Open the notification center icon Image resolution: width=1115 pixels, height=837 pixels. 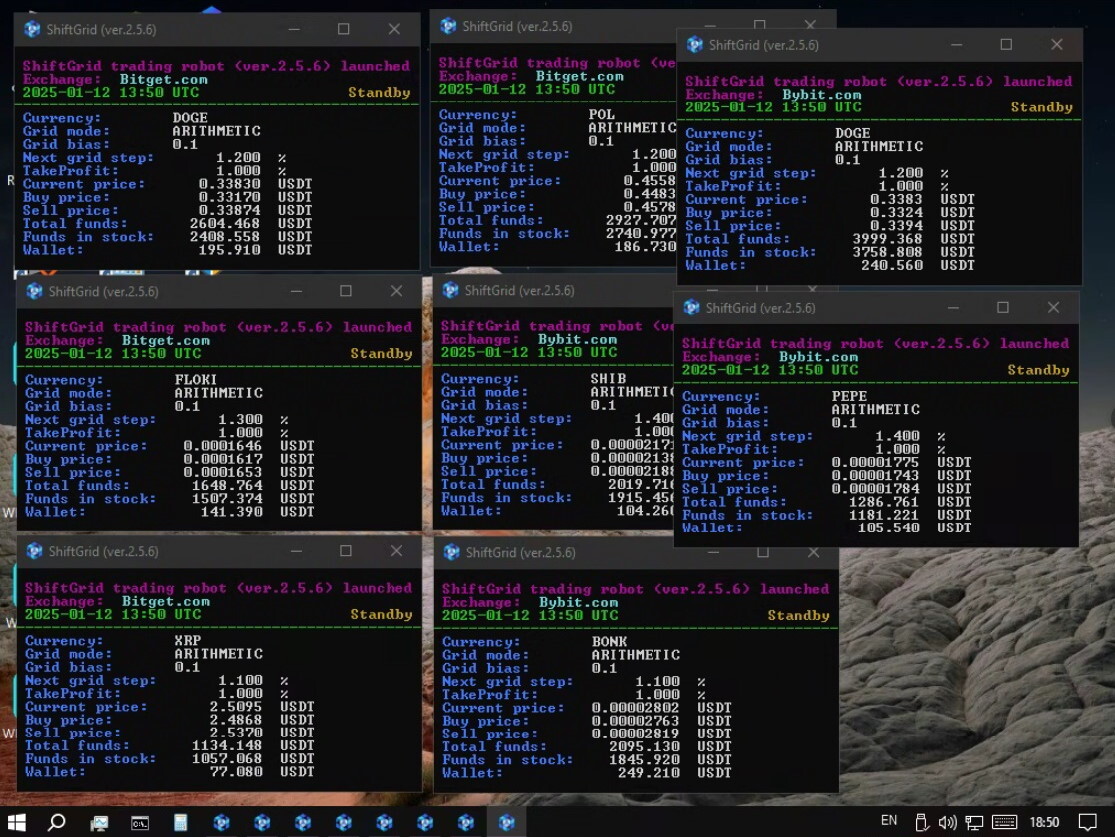point(1087,823)
